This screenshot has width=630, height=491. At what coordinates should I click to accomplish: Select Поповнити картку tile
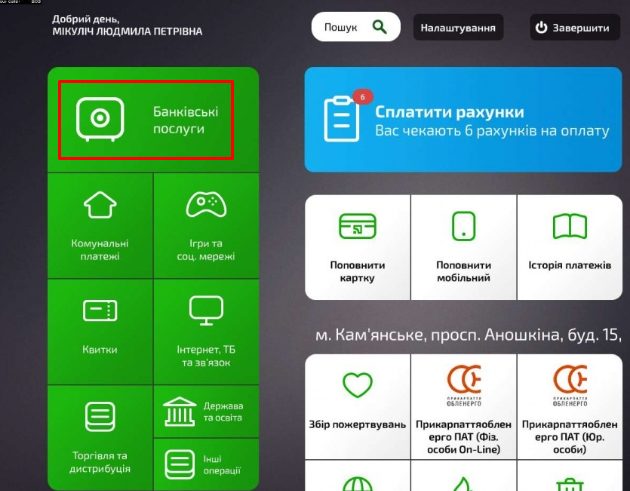coord(357,246)
